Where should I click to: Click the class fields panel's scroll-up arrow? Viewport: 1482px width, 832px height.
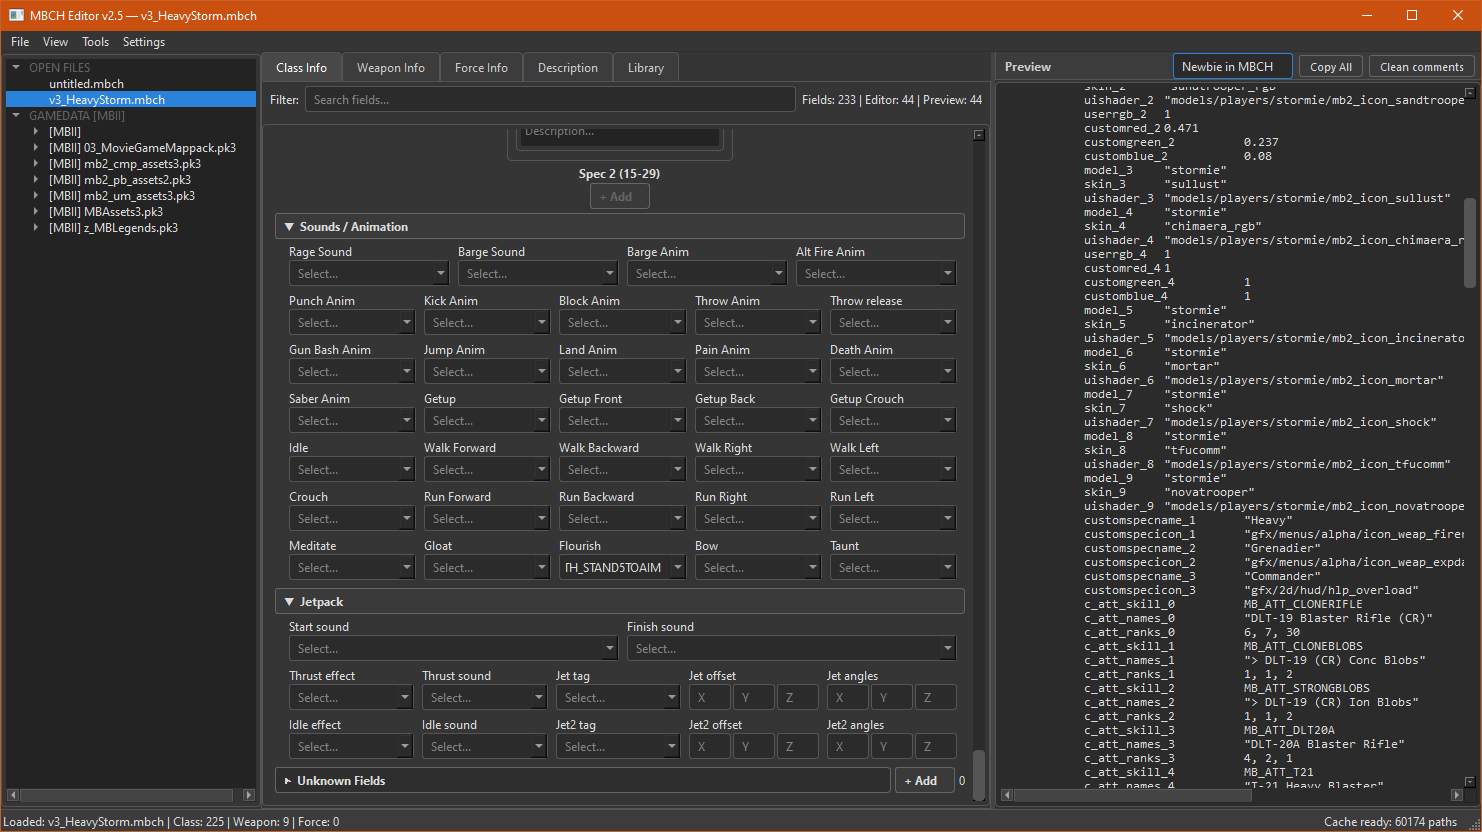click(x=979, y=135)
